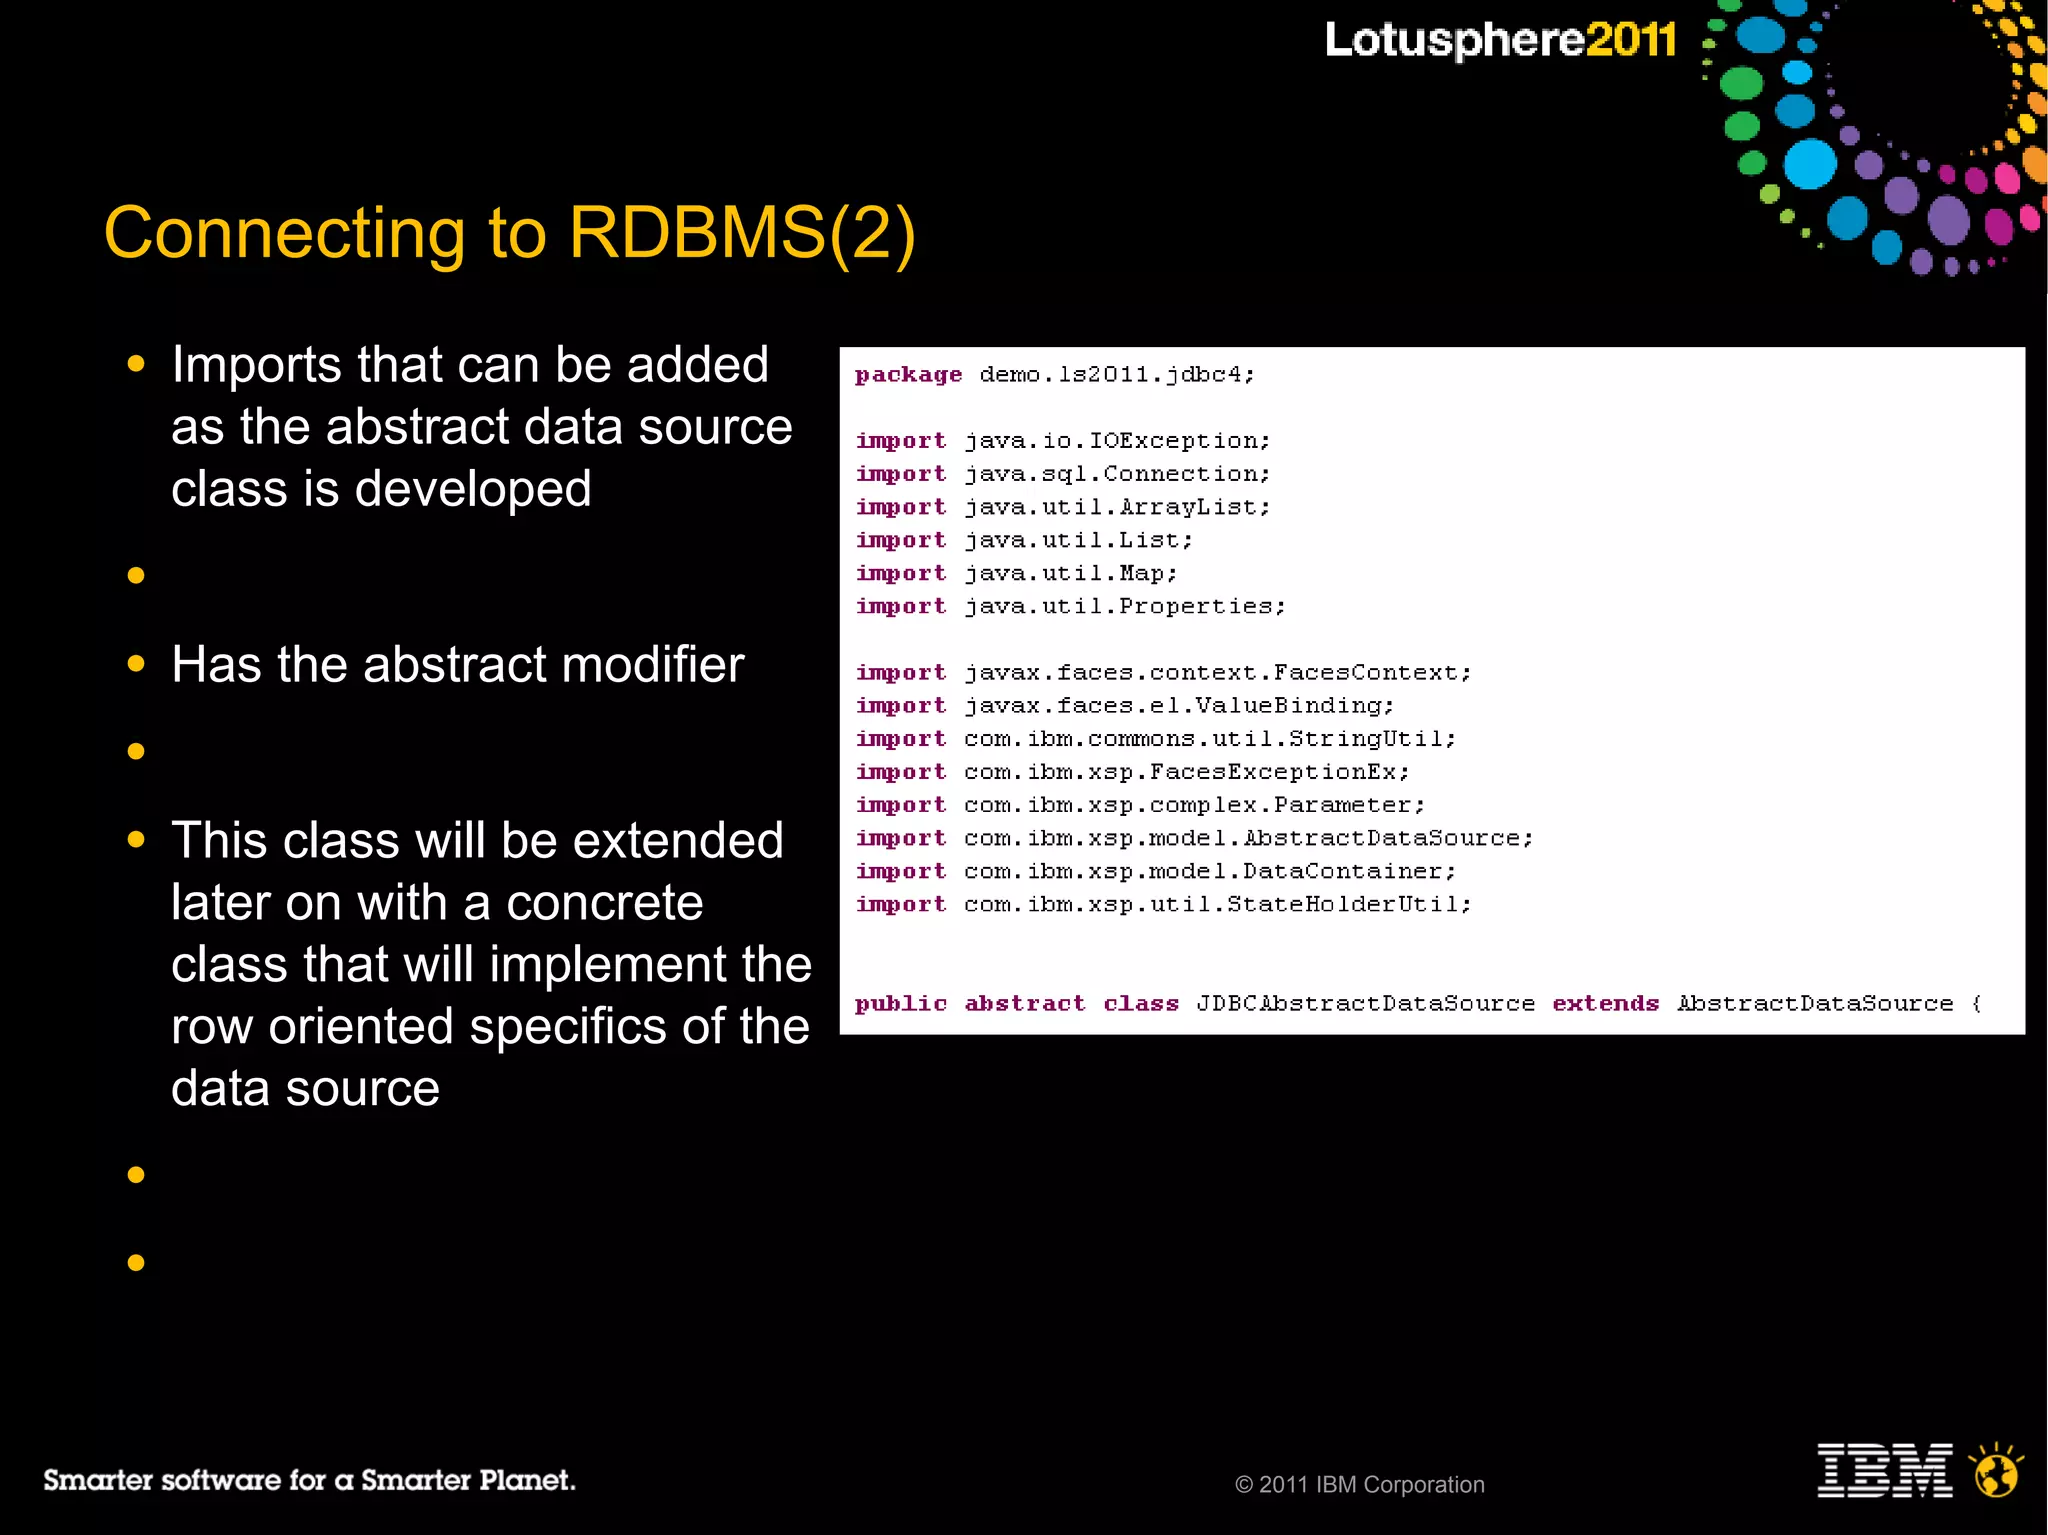Click the IBM logo
The image size is (2048, 1535).
click(1884, 1470)
